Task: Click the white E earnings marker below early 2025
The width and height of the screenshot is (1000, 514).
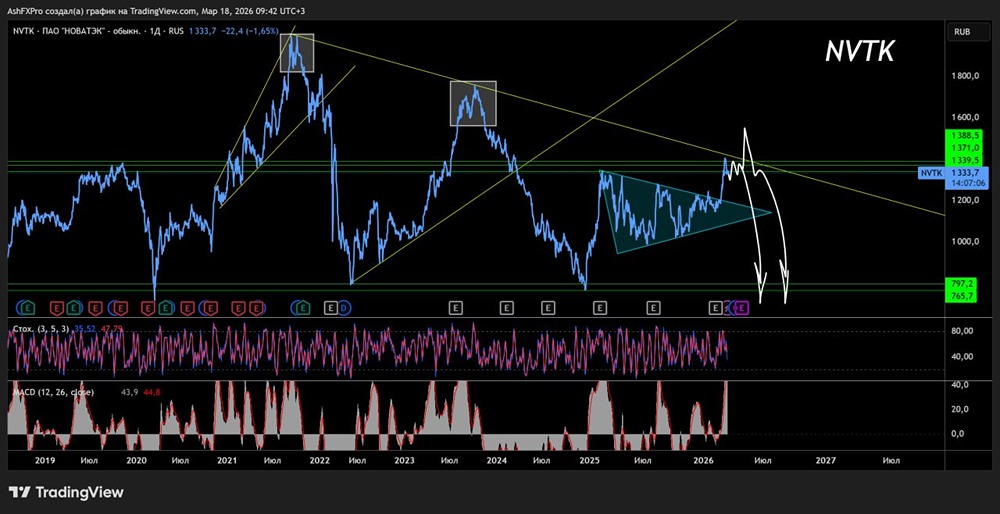Action: point(599,308)
